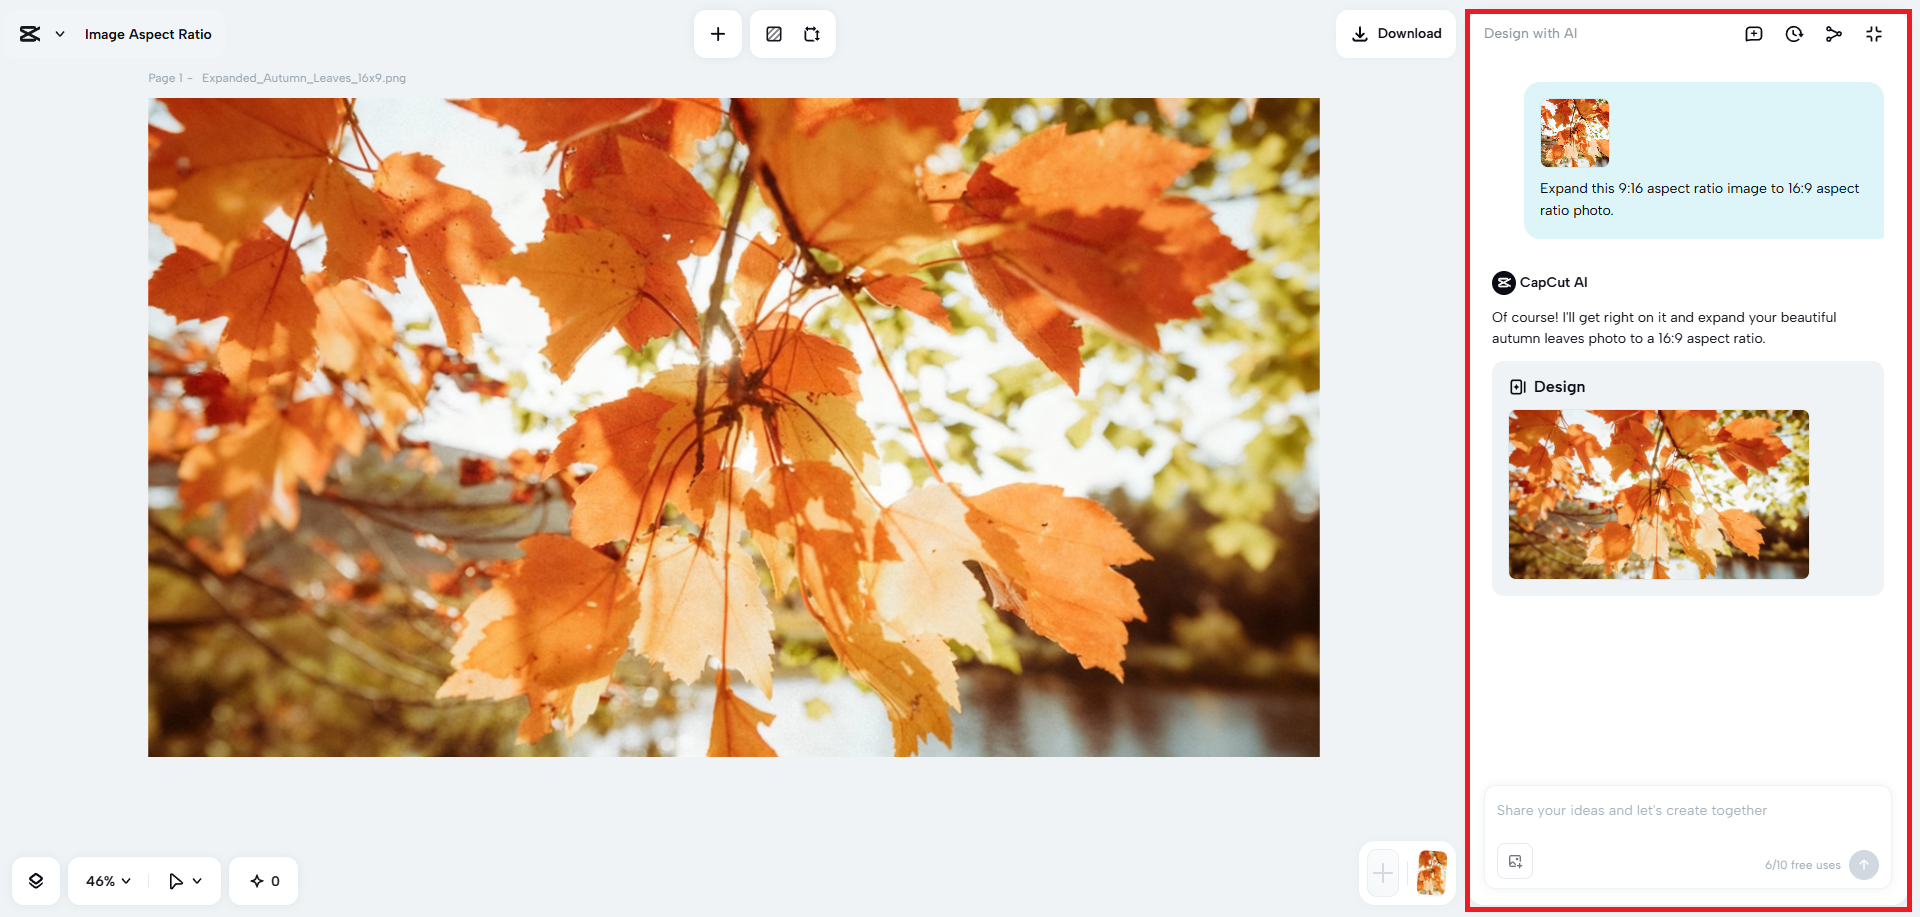Screen dimensions: 1920x917
Task: Download the expanded image
Action: coord(1396,34)
